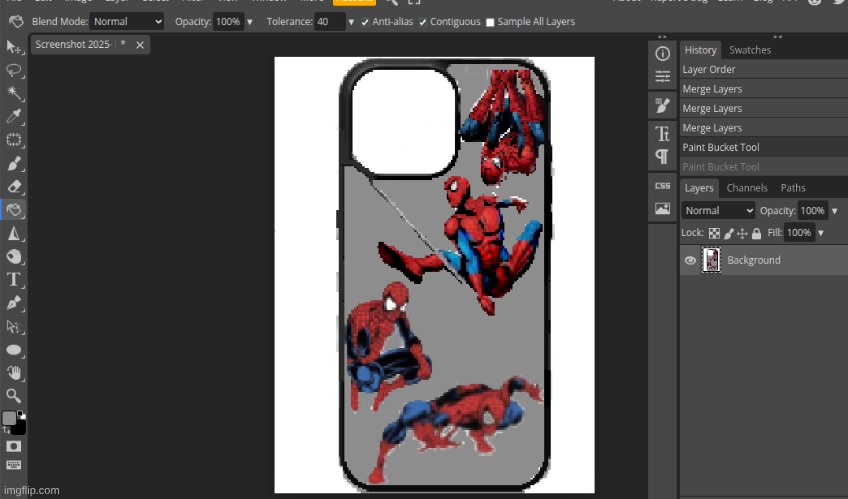Viewport: 848px width, 499px height.
Task: Open the Brush panel icon
Action: point(662,105)
